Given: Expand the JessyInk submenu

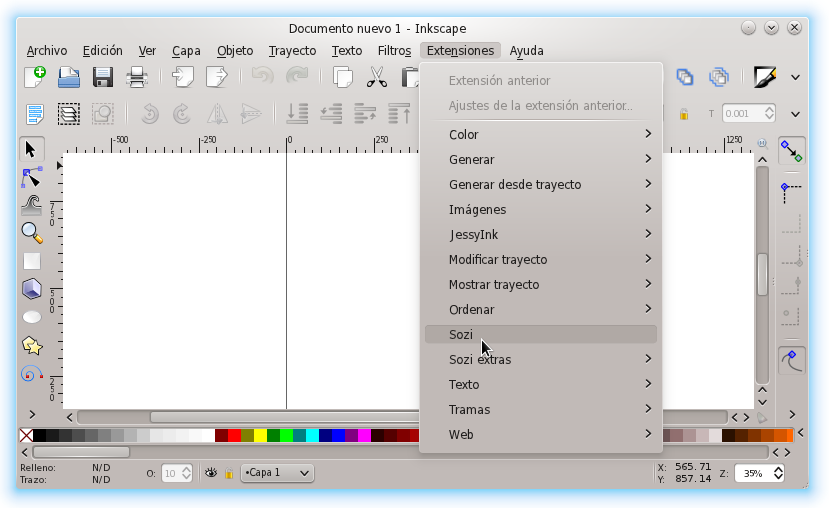Looking at the screenshot, I should click(x=541, y=234).
